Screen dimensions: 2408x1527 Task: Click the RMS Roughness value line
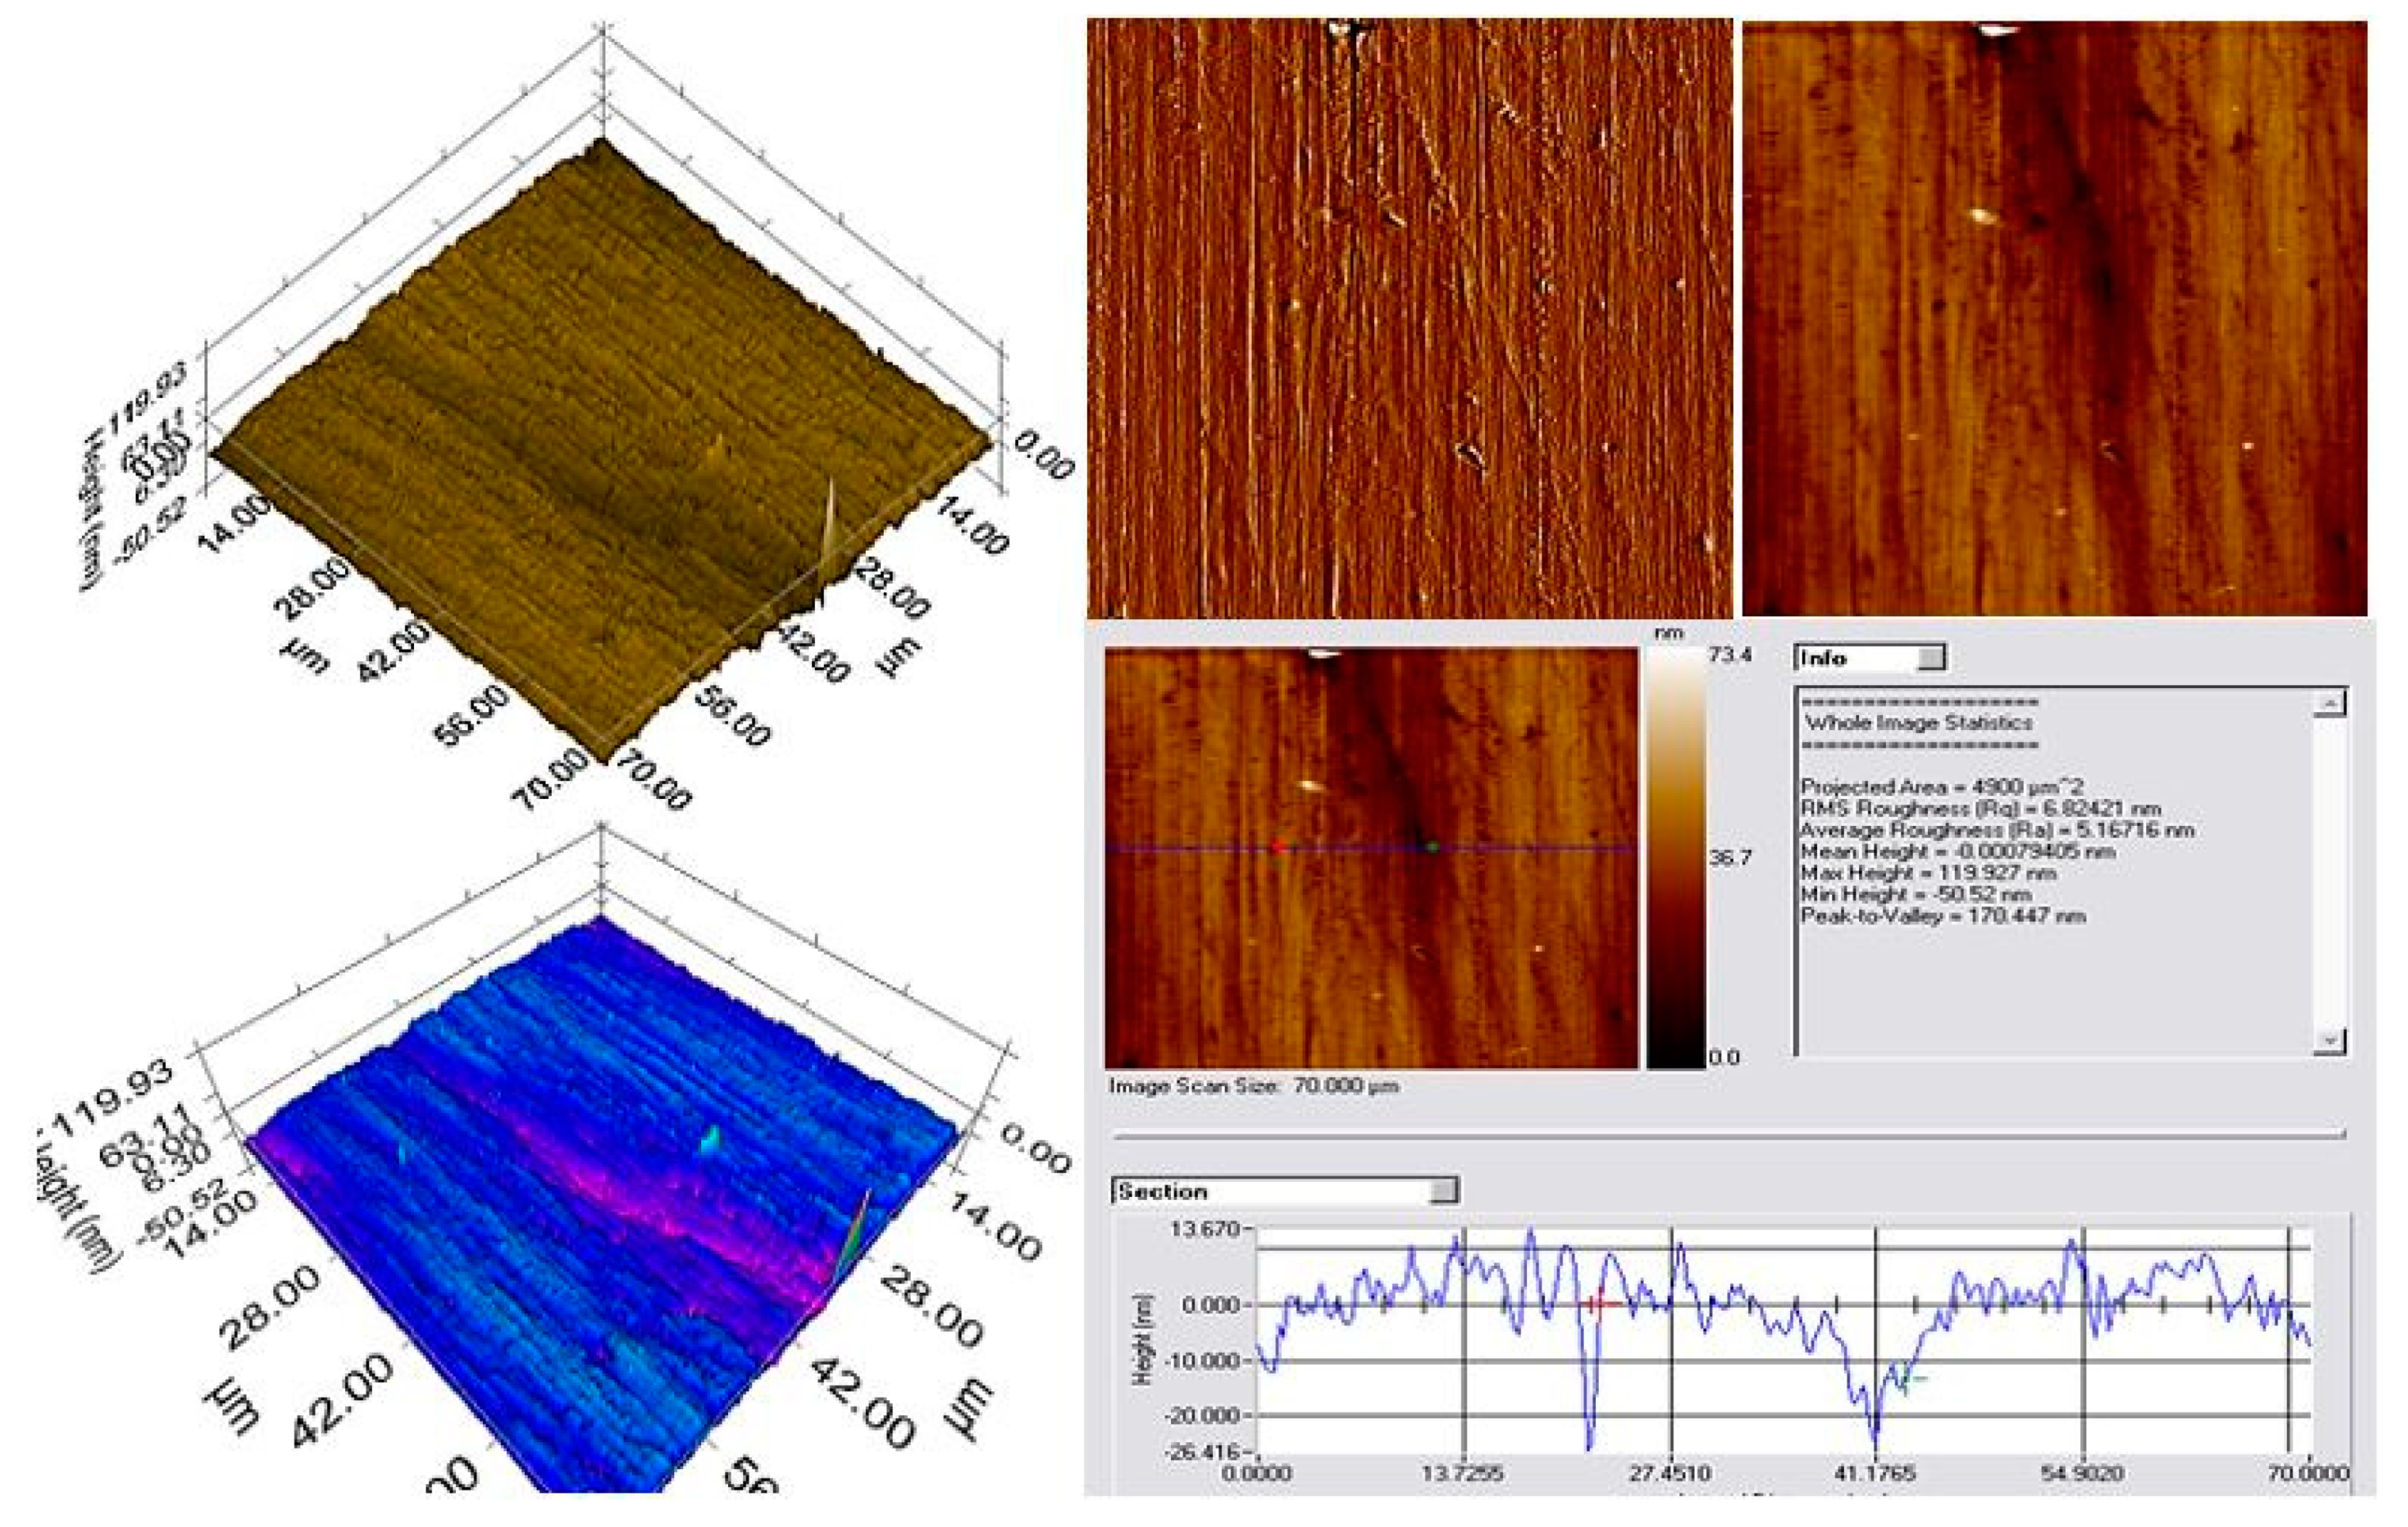tap(1980, 808)
